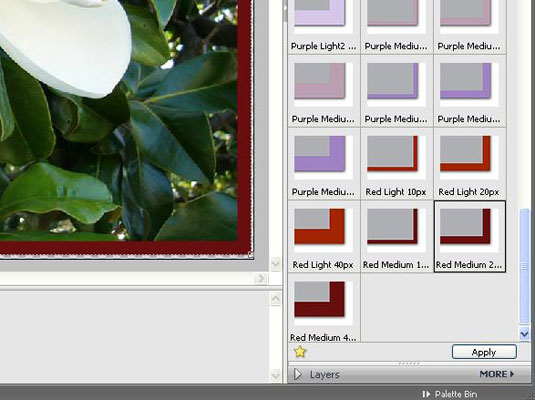Click canvas vertical scroll down arrow
Viewport: 535px width, 400px height.
click(x=276, y=263)
